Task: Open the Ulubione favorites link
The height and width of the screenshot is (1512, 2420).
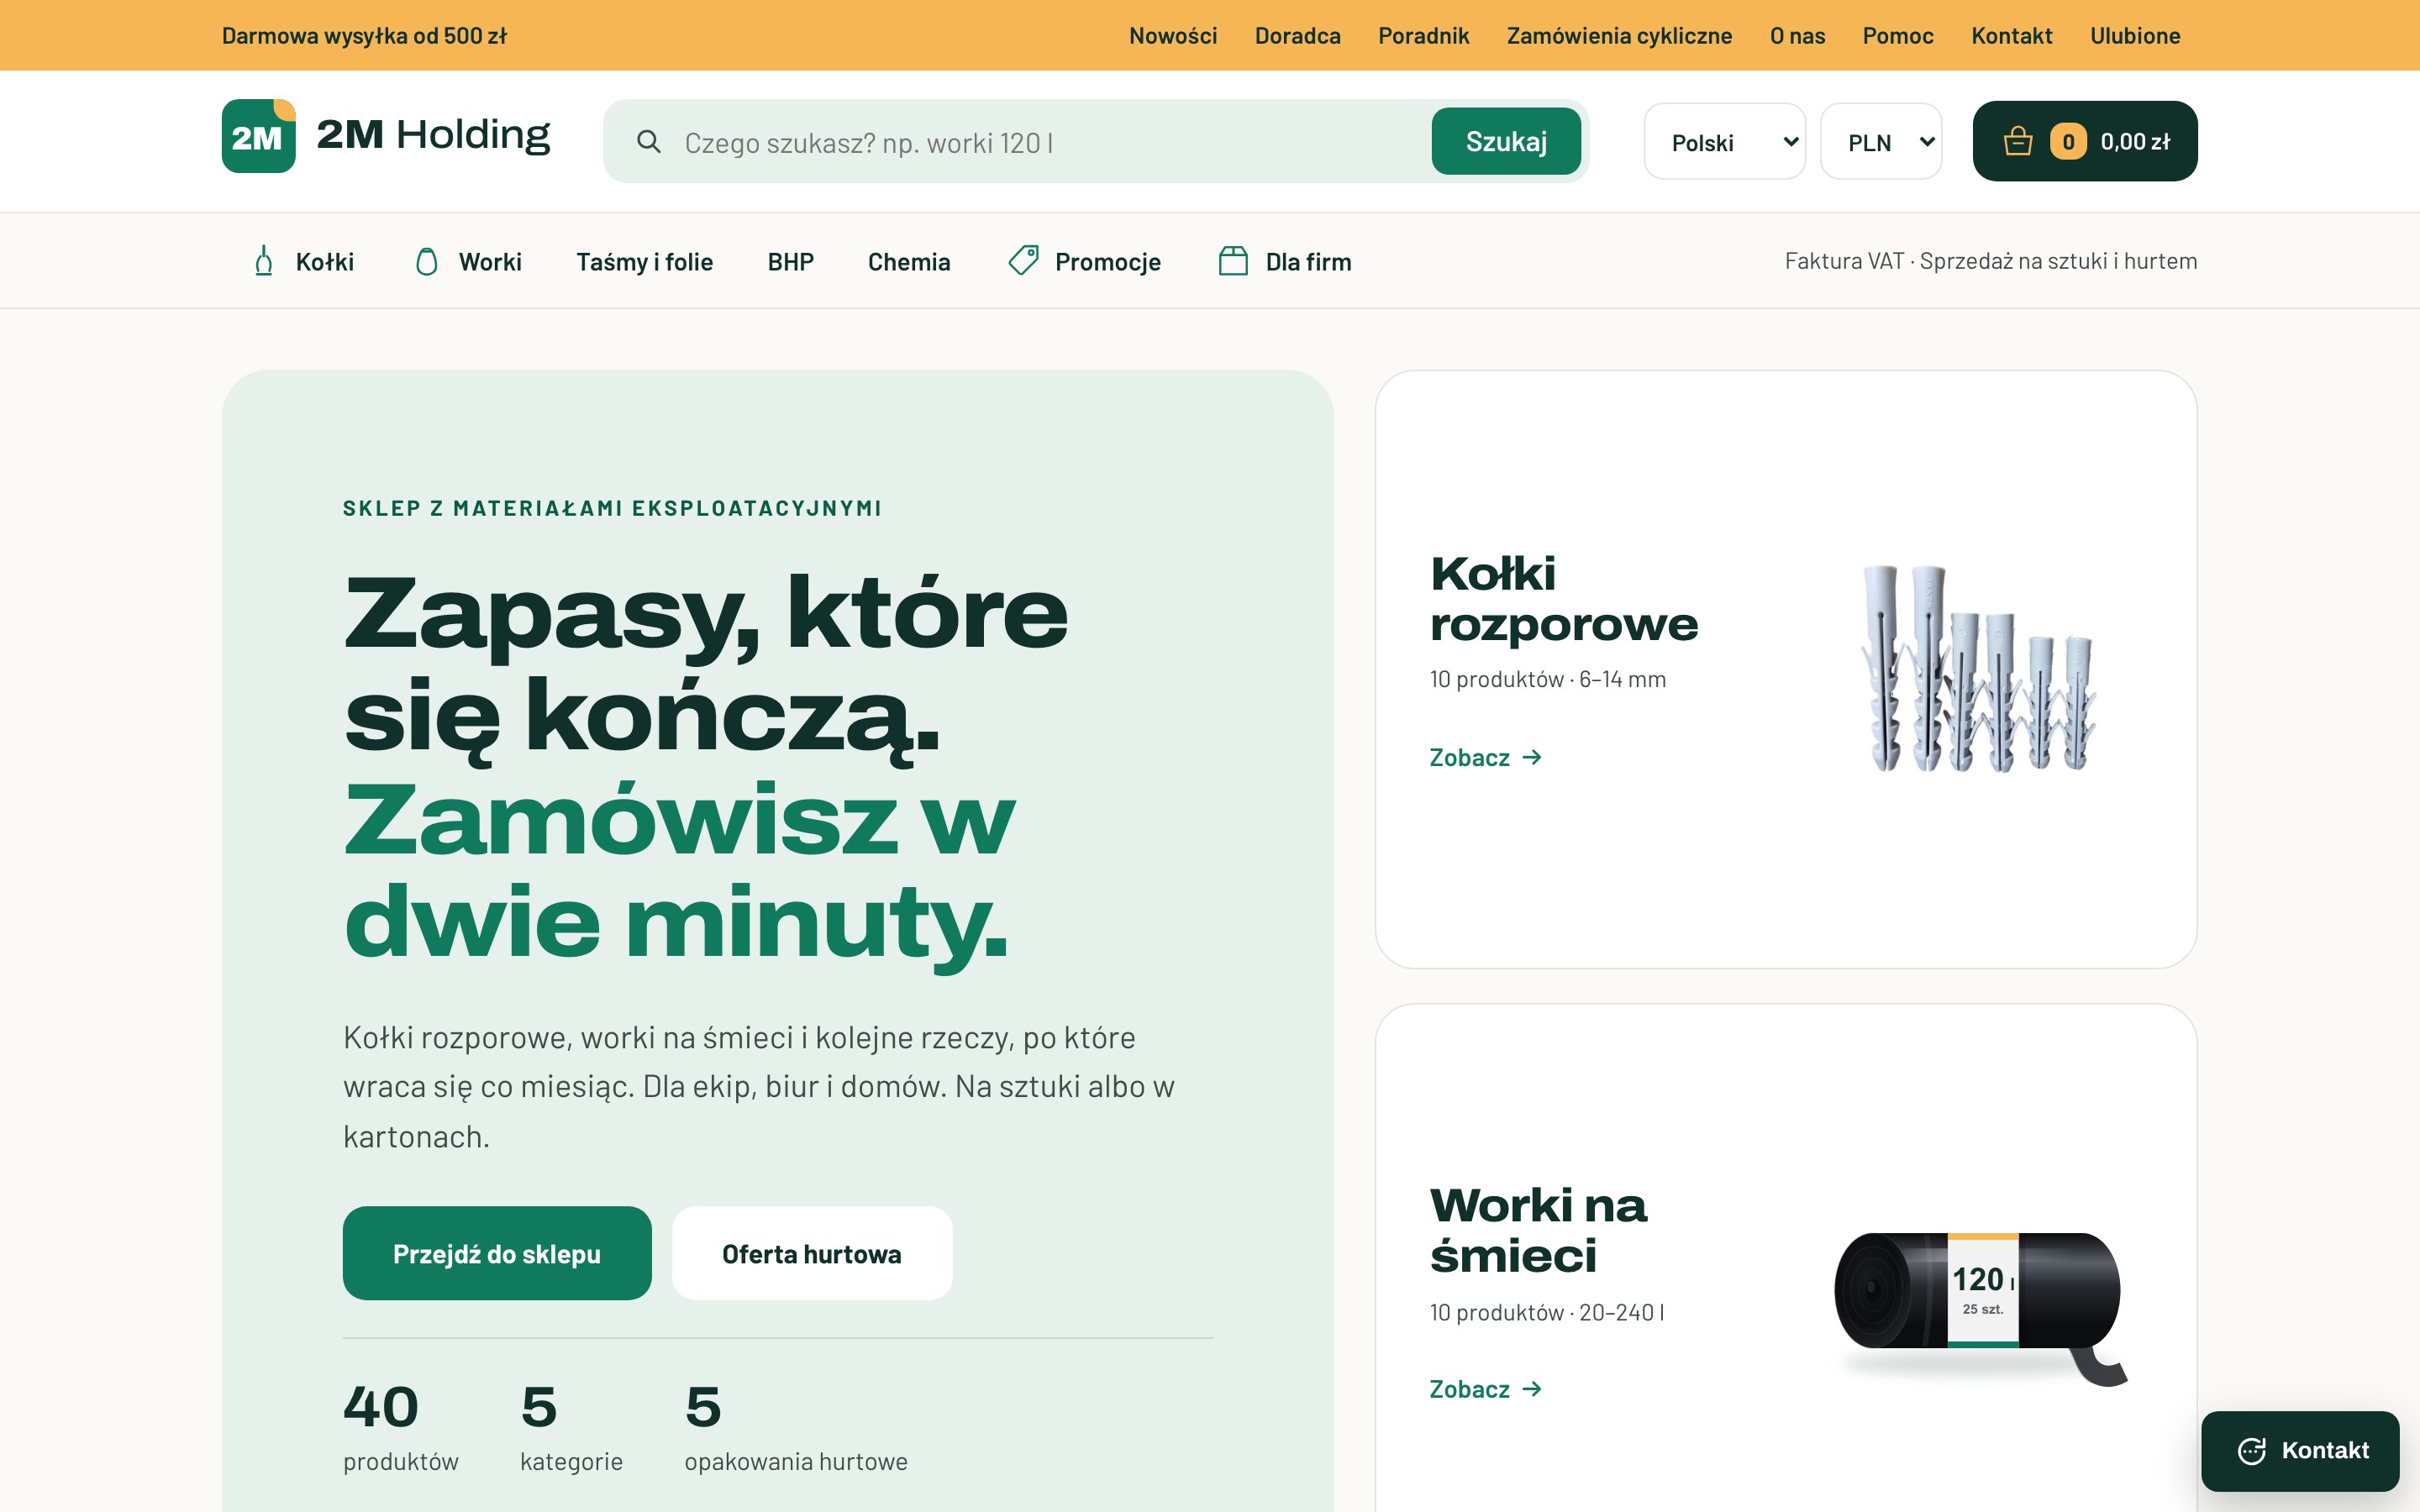Action: [2135, 36]
